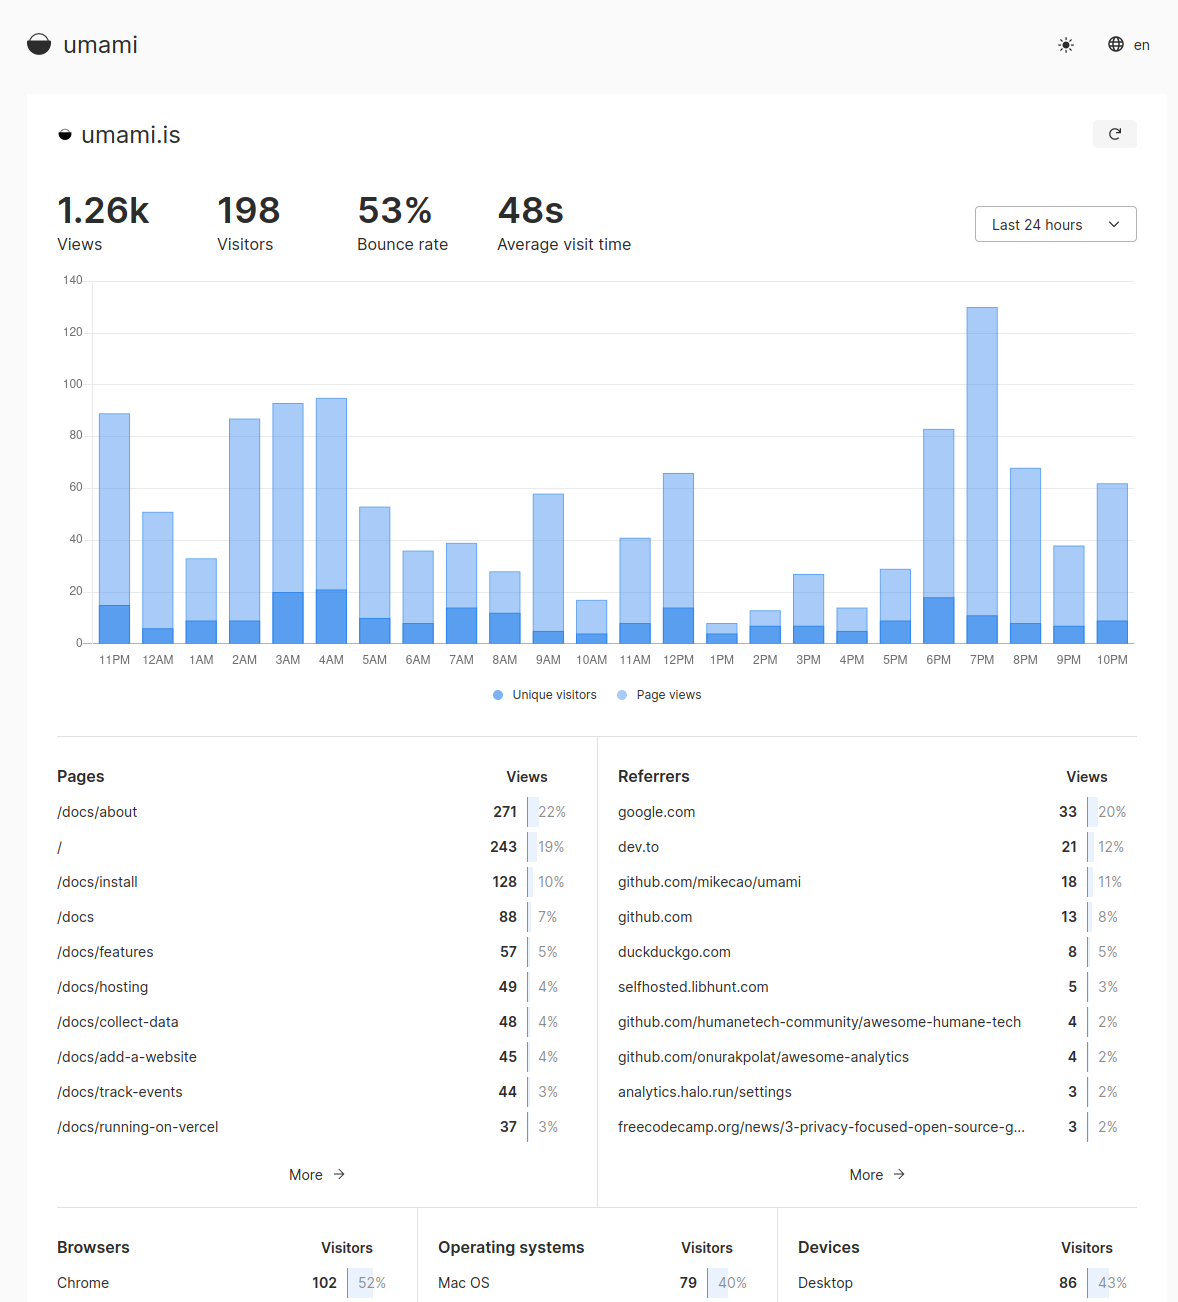Toggle the light/dark theme sun icon
The image size is (1178, 1302).
1066,45
